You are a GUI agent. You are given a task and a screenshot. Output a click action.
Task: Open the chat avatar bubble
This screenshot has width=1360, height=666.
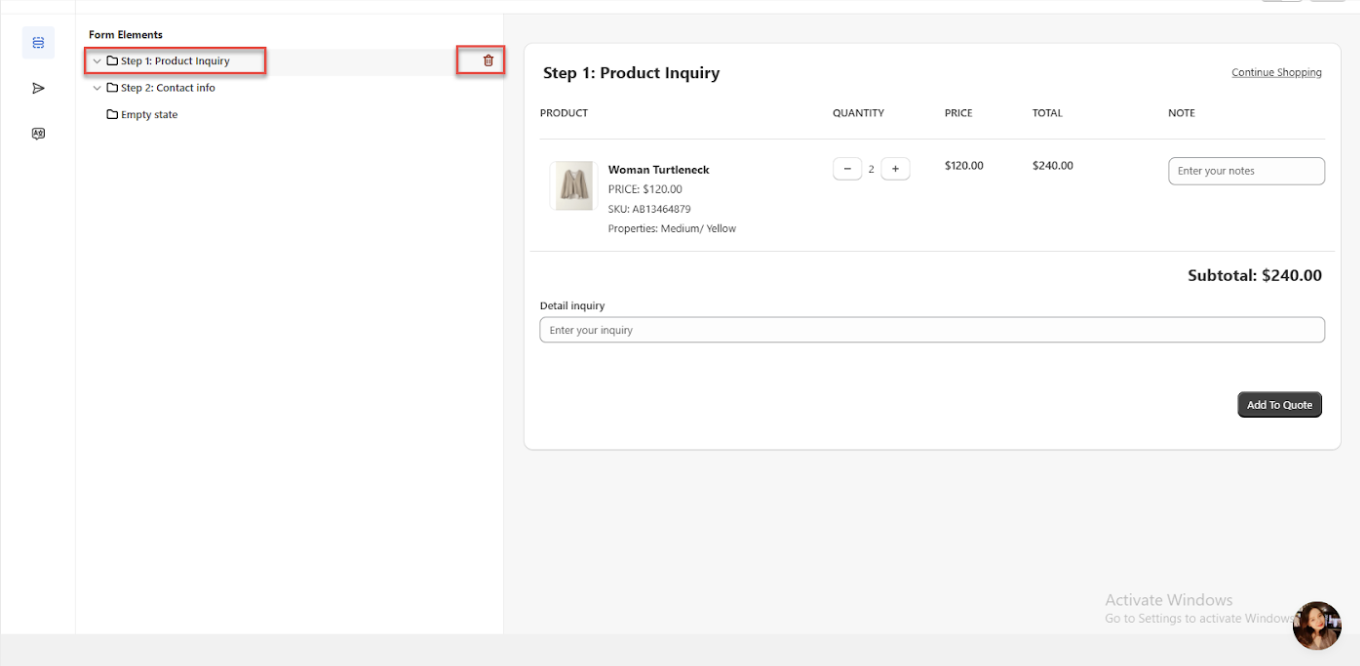tap(1316, 626)
